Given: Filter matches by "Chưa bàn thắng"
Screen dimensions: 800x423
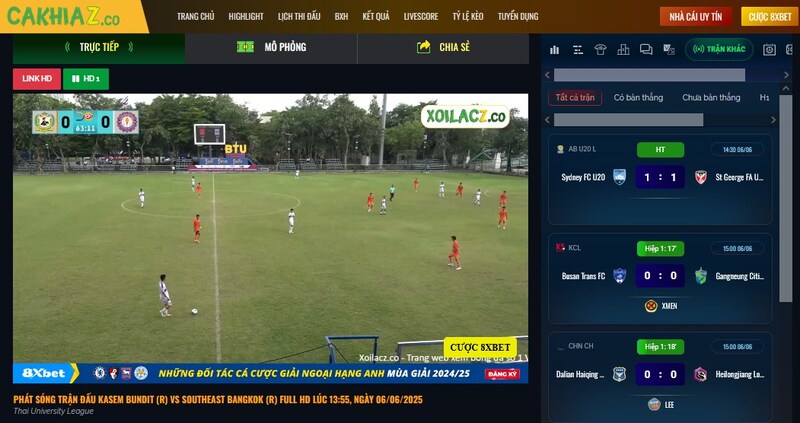Looking at the screenshot, I should (x=711, y=97).
